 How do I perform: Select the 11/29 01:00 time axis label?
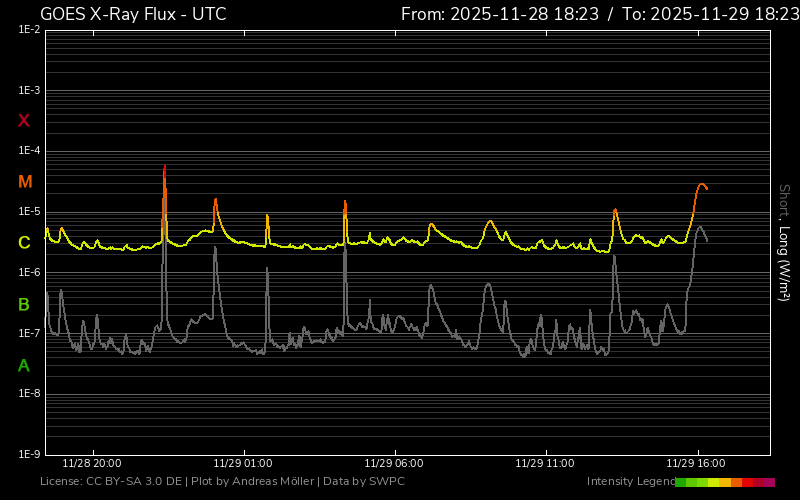point(243,464)
